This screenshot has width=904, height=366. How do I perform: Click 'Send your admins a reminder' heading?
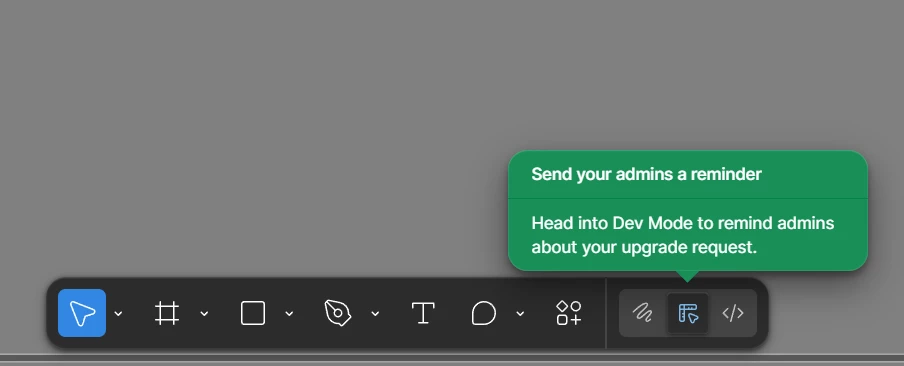pyautogui.click(x=646, y=174)
